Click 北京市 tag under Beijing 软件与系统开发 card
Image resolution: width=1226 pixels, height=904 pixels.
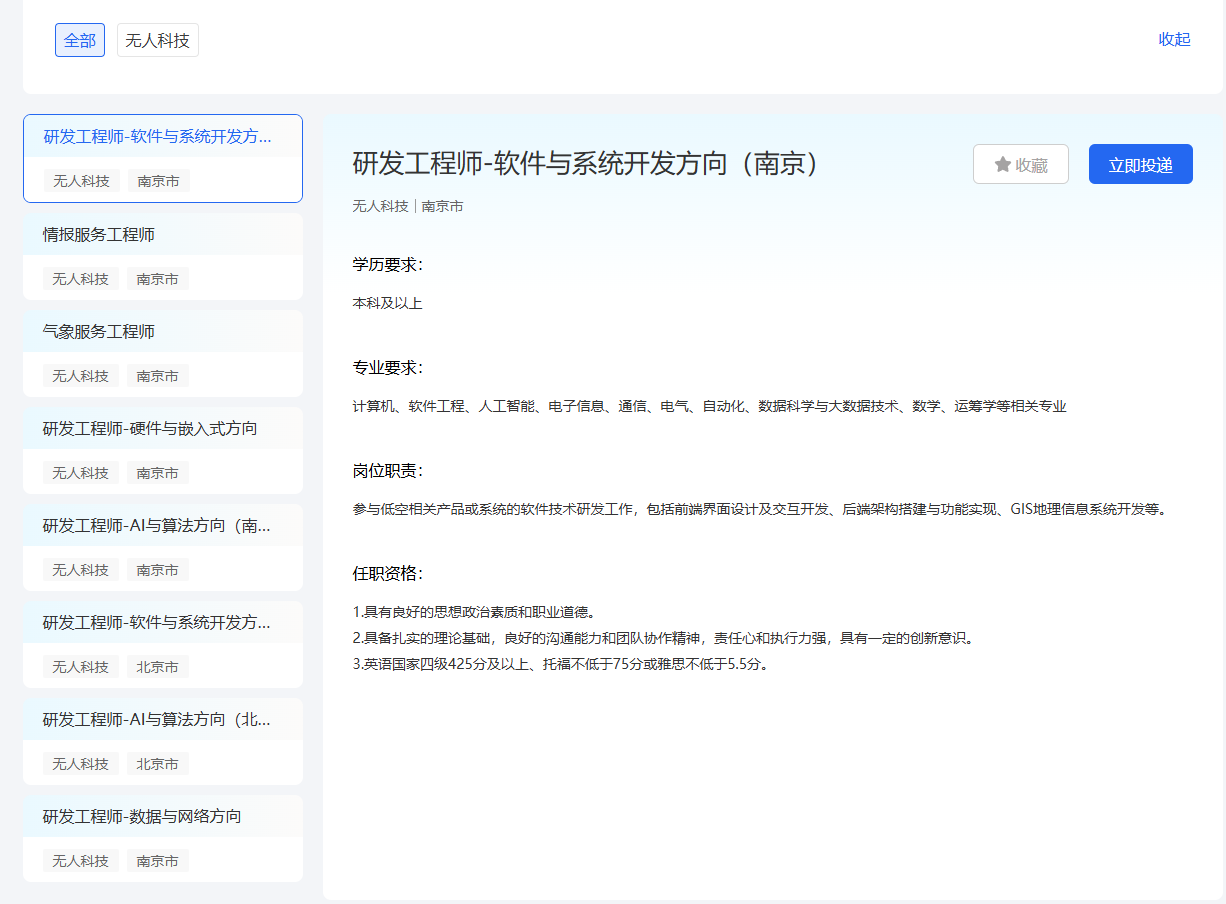158,667
